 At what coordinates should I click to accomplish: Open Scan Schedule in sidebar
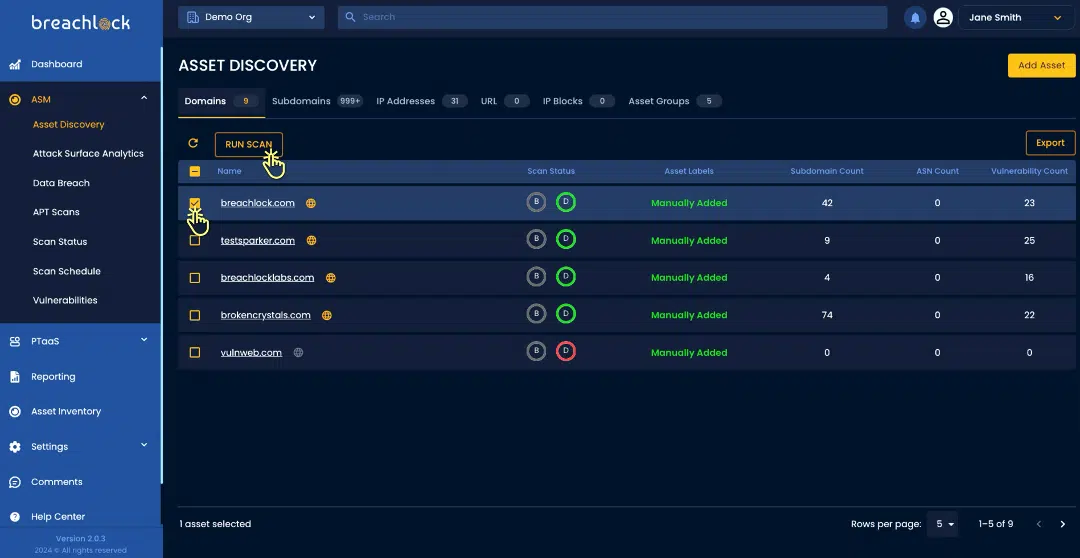click(x=67, y=271)
